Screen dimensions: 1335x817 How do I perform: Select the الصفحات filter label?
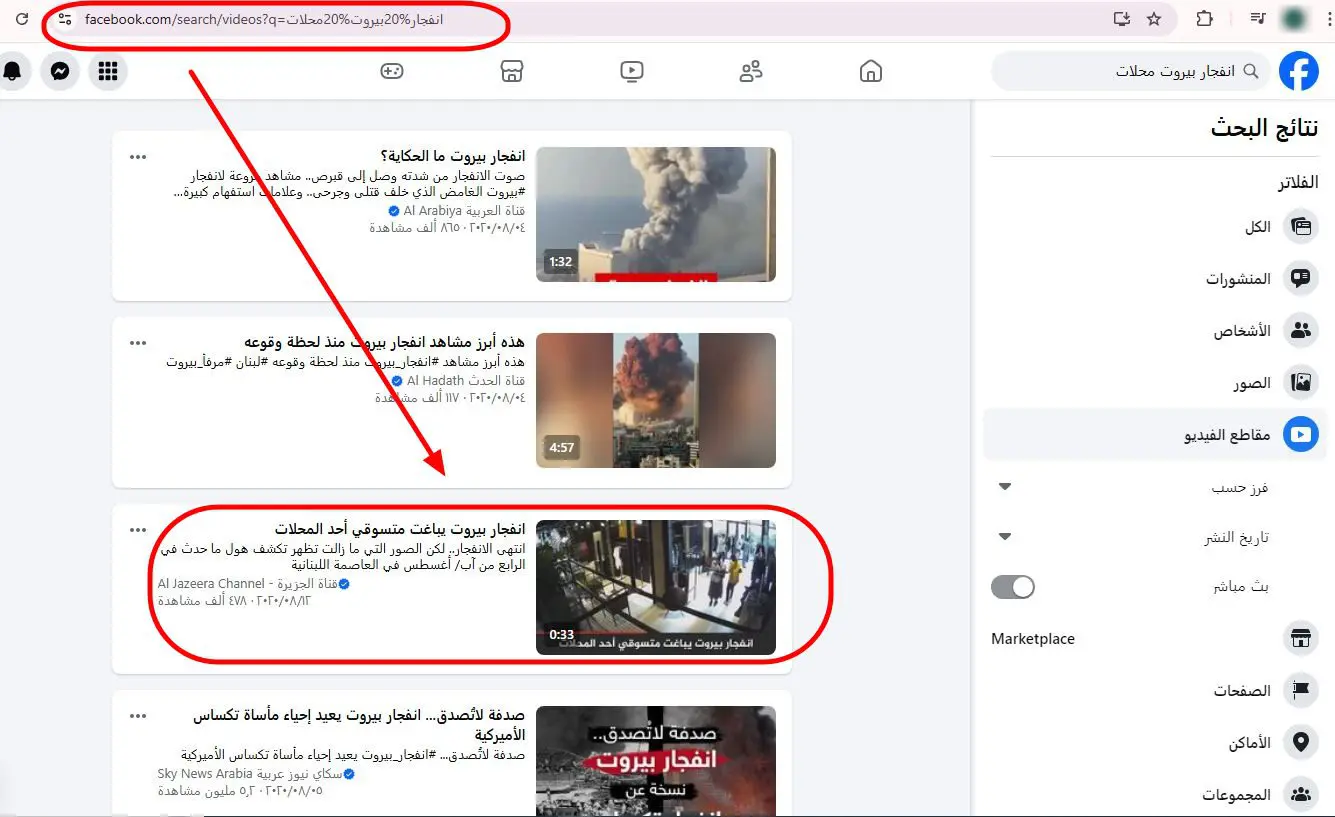click(x=1243, y=691)
